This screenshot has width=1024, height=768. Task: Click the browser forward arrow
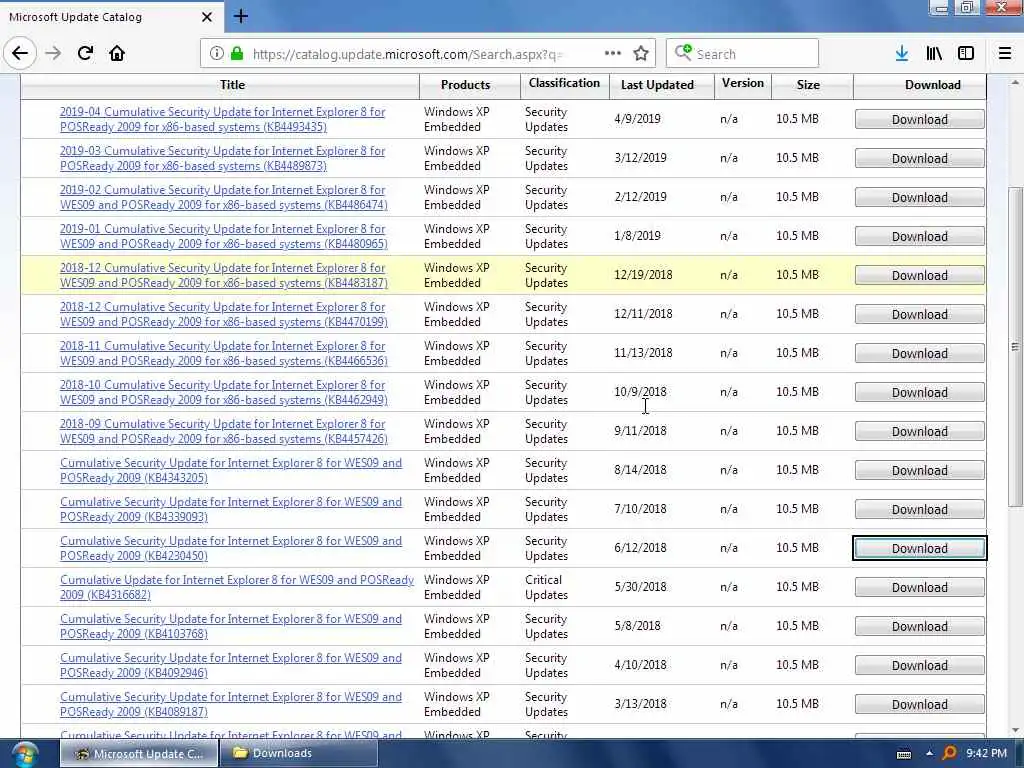tap(53, 54)
